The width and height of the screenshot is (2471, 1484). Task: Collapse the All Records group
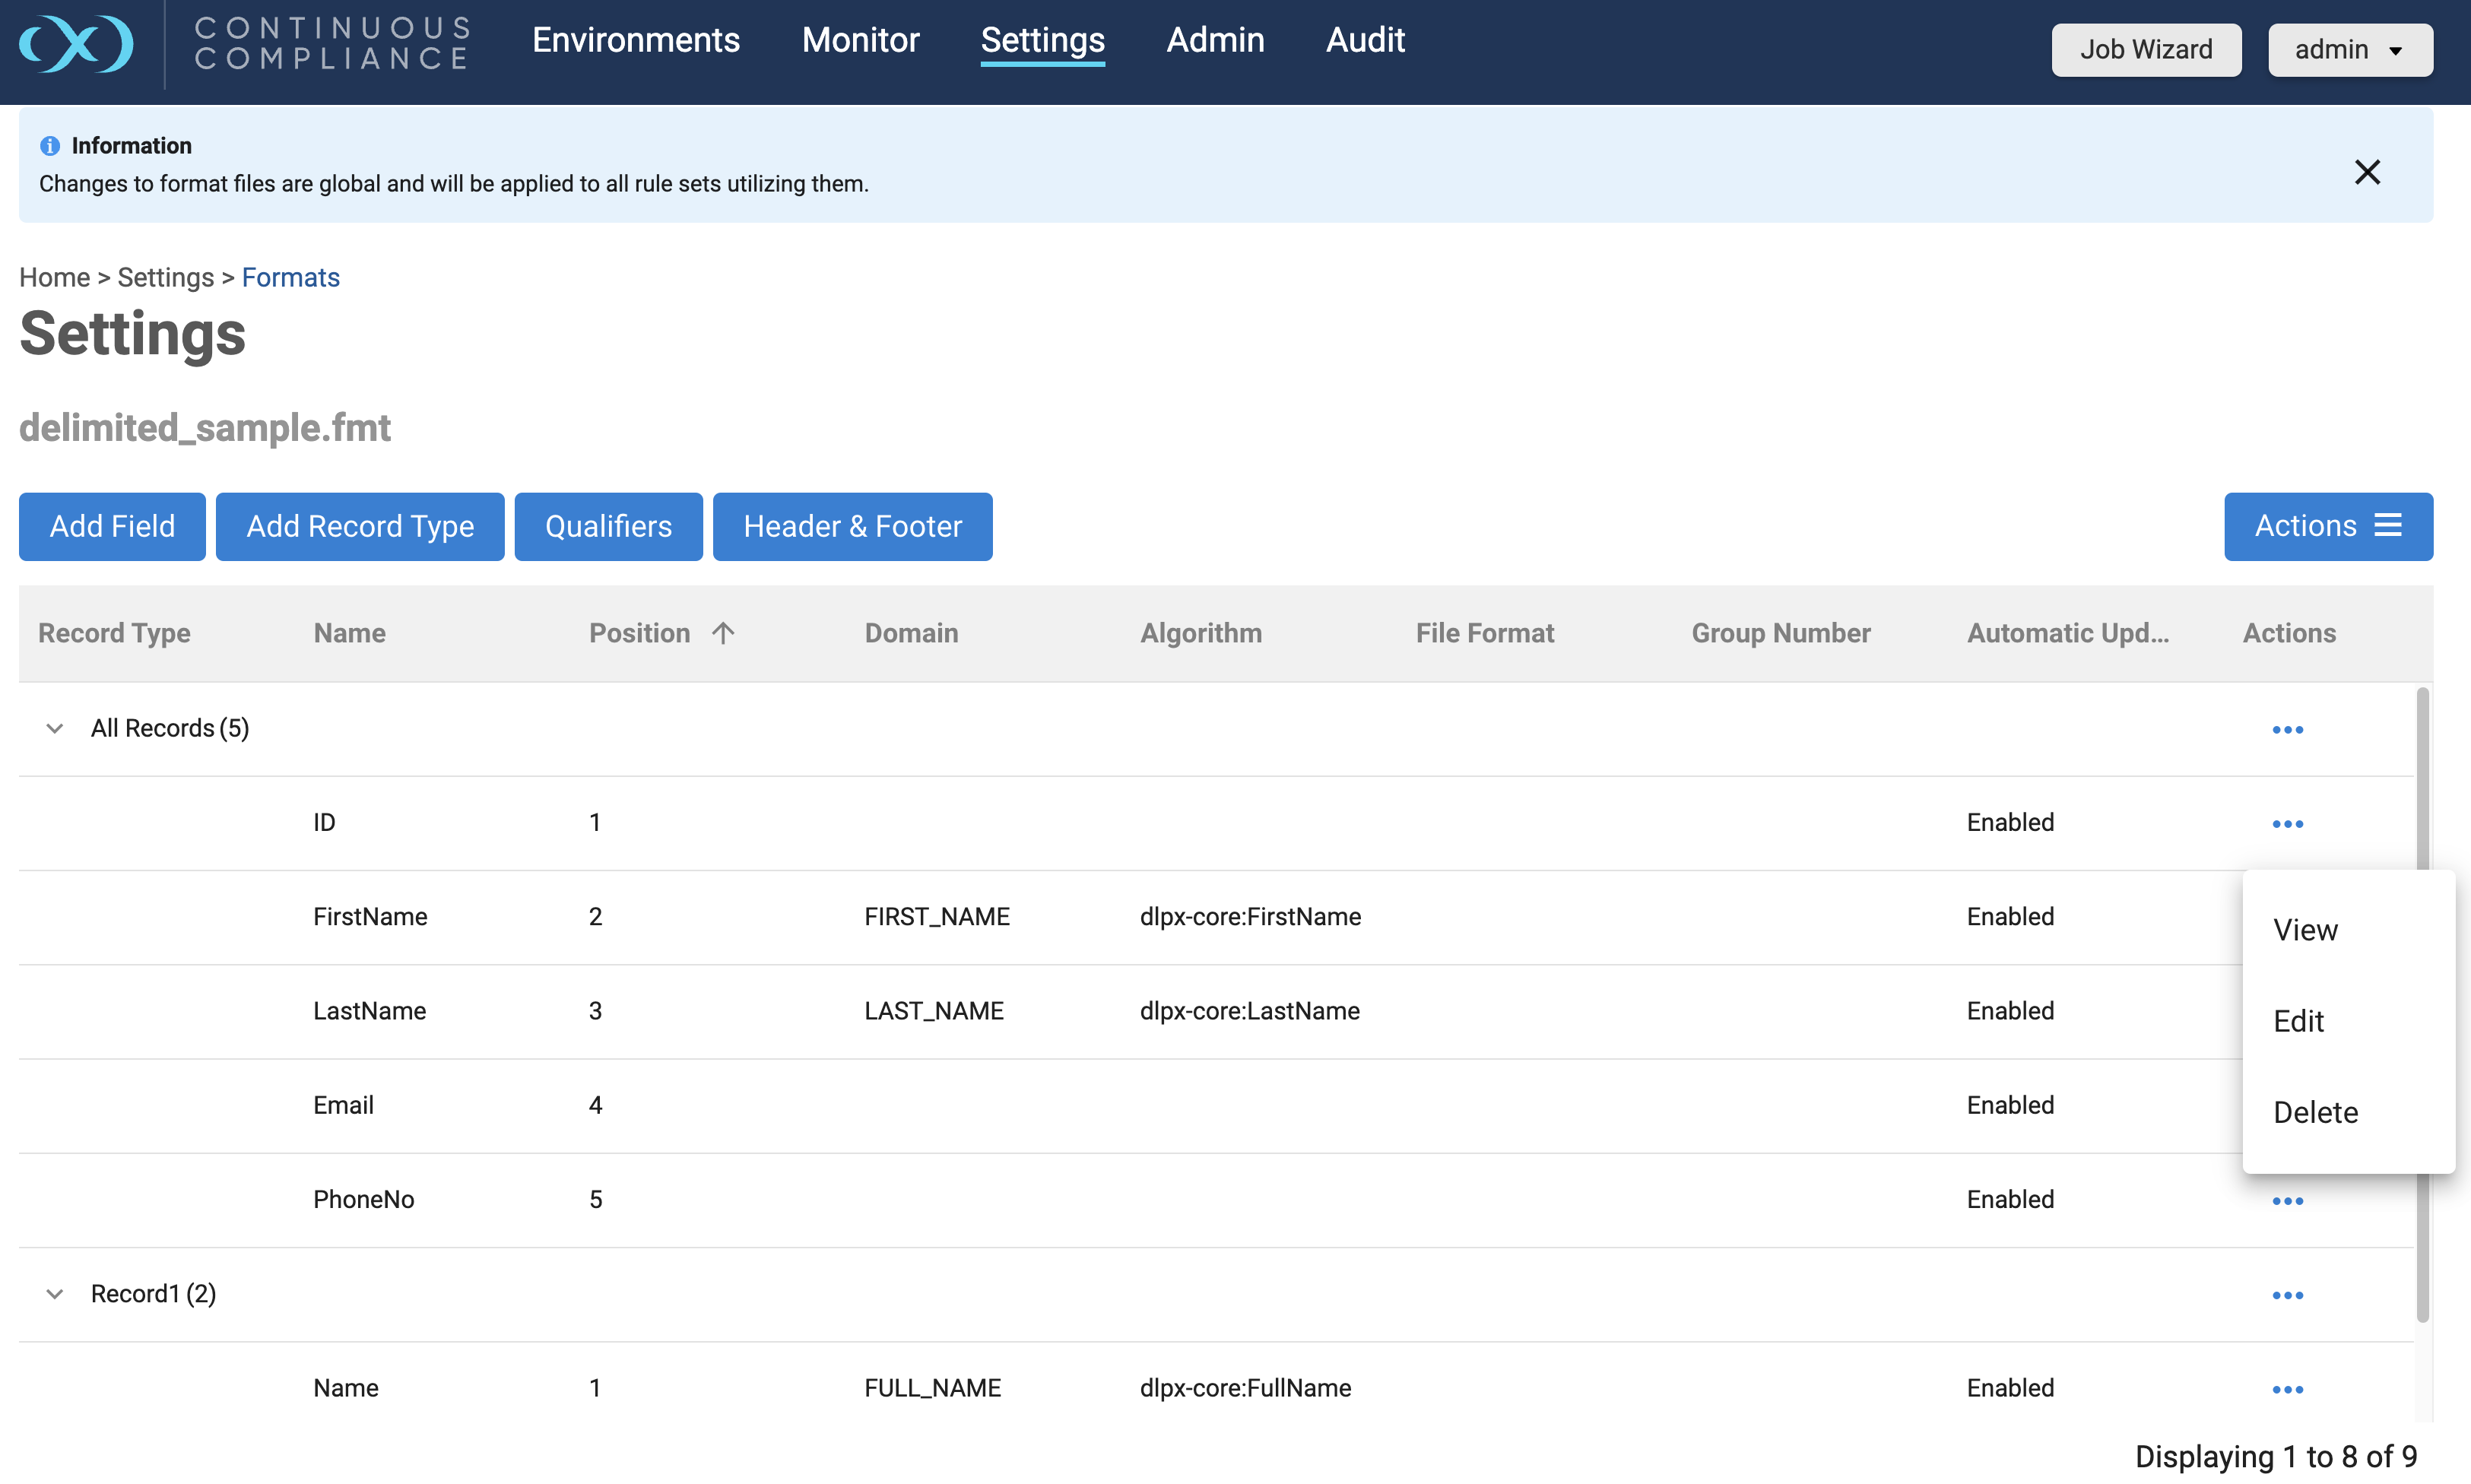55,729
